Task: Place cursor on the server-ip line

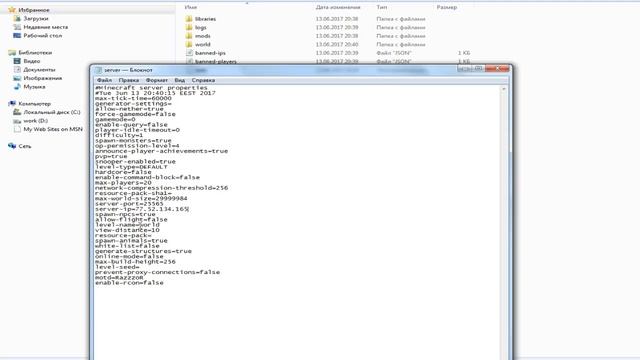Action: [142, 209]
